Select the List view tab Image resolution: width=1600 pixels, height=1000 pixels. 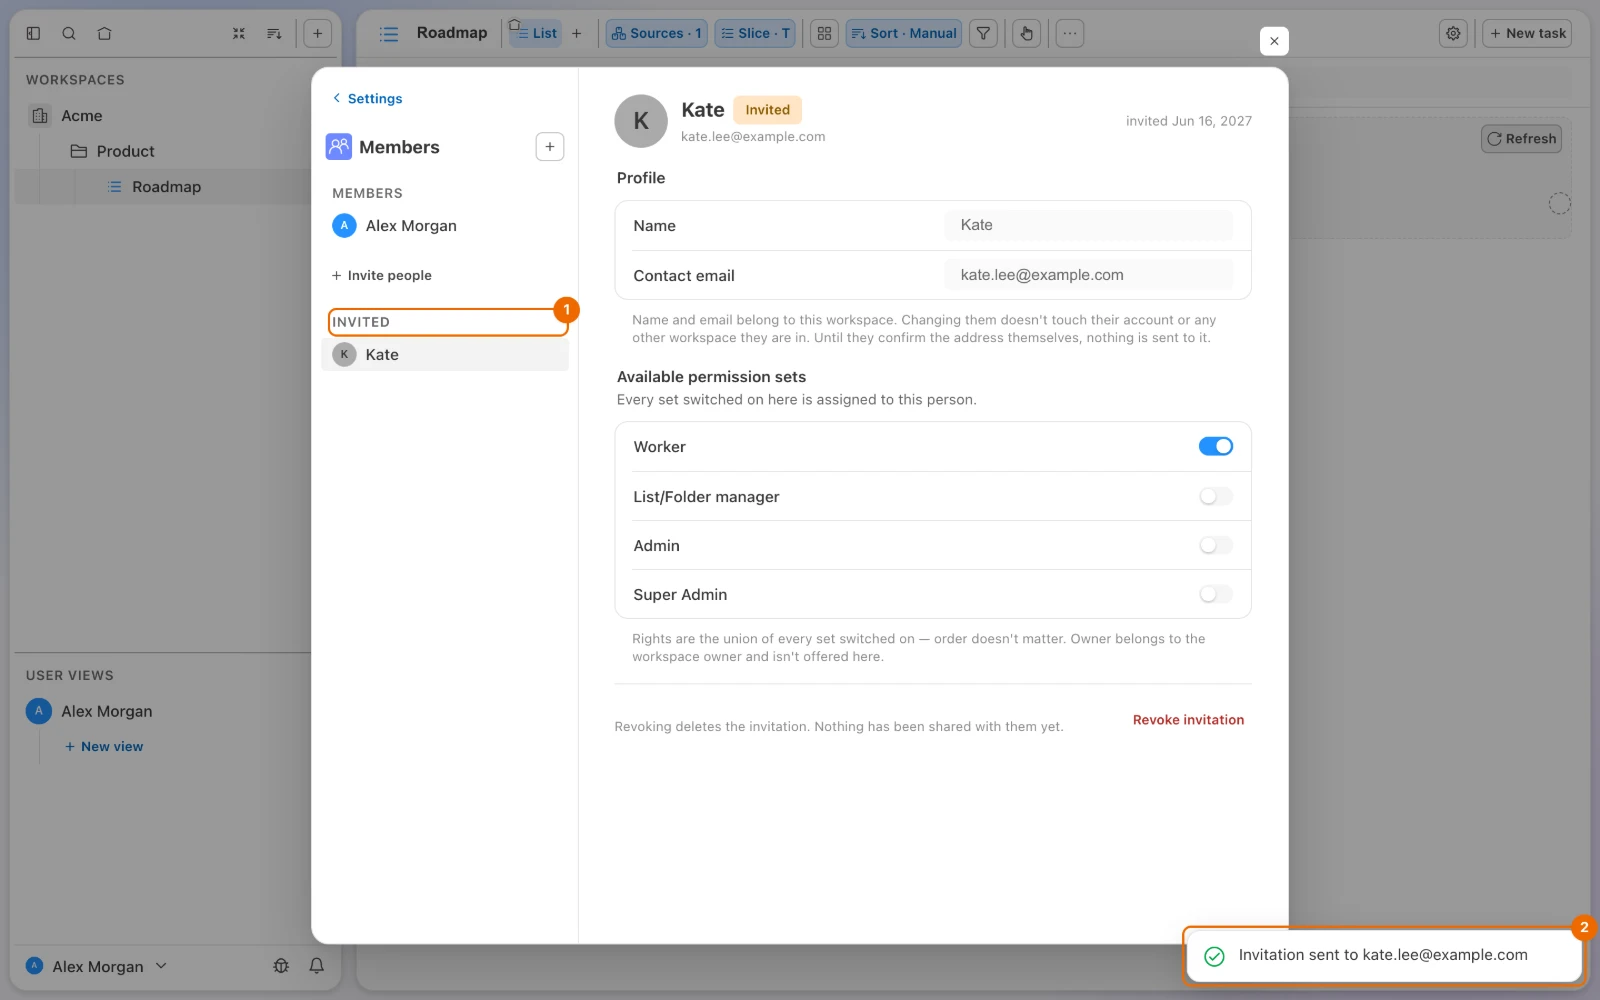point(536,33)
